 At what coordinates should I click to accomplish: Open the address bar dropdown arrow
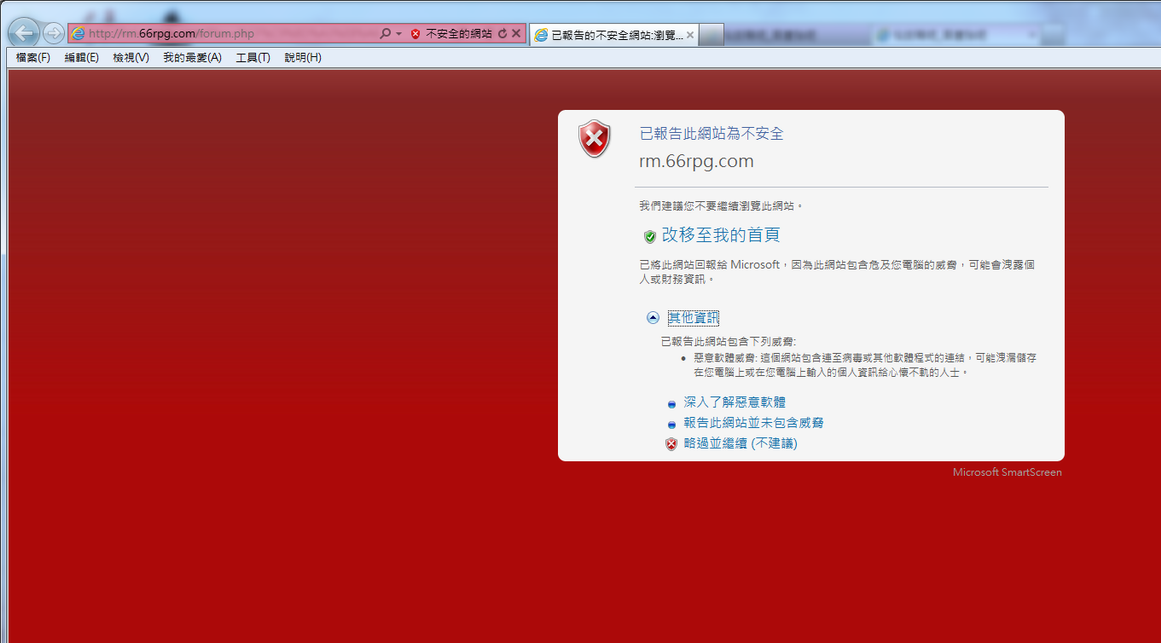pyautogui.click(x=398, y=33)
